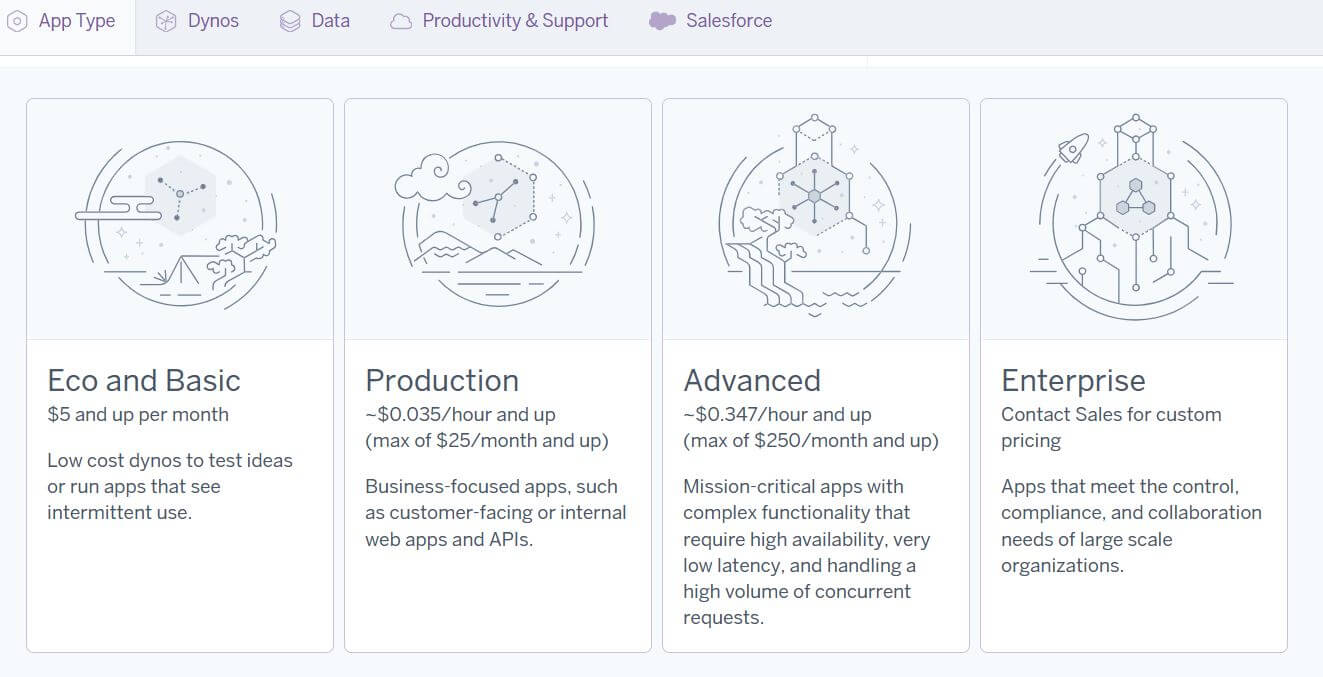Click the $5 and up per month text

pos(126,413)
